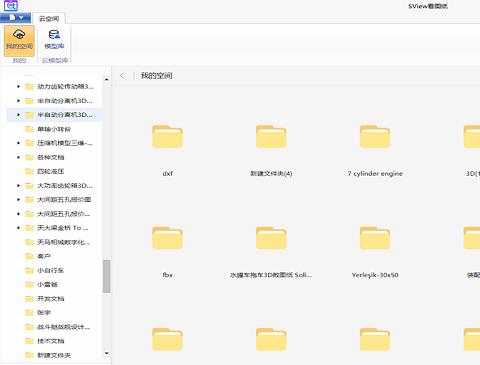480x365 pixels.
Task: Click the 我的空间 breadcrumb label
Action: [156, 76]
